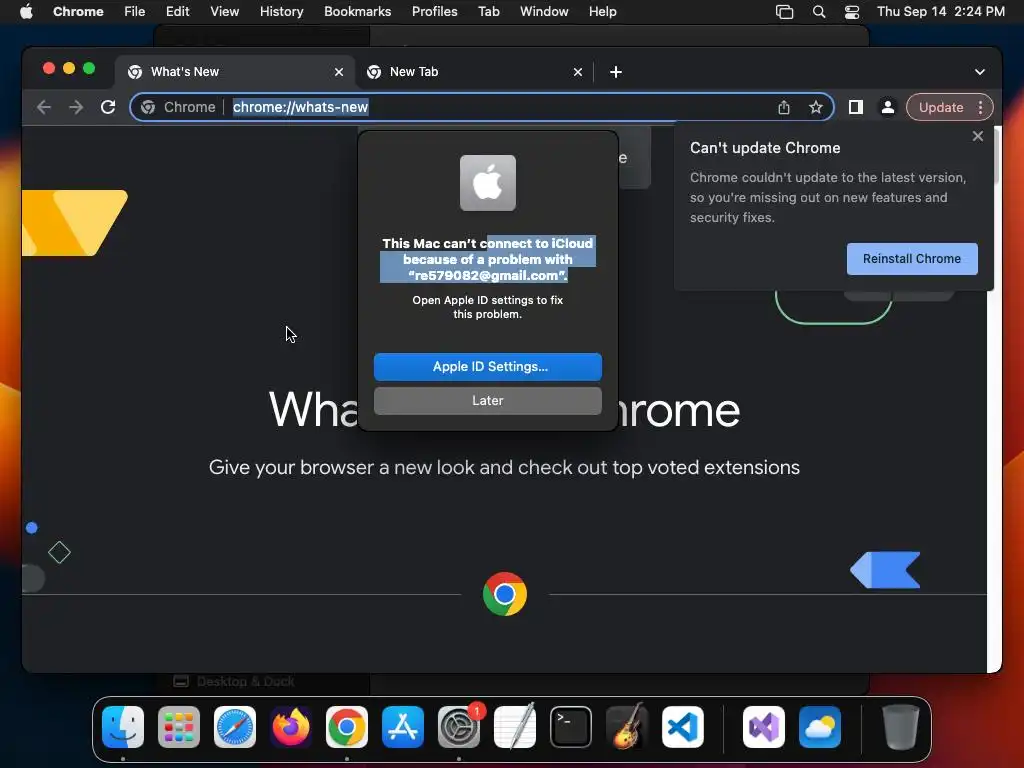Open the side panel icon
Viewport: 1024px width, 768px height.
(x=856, y=107)
